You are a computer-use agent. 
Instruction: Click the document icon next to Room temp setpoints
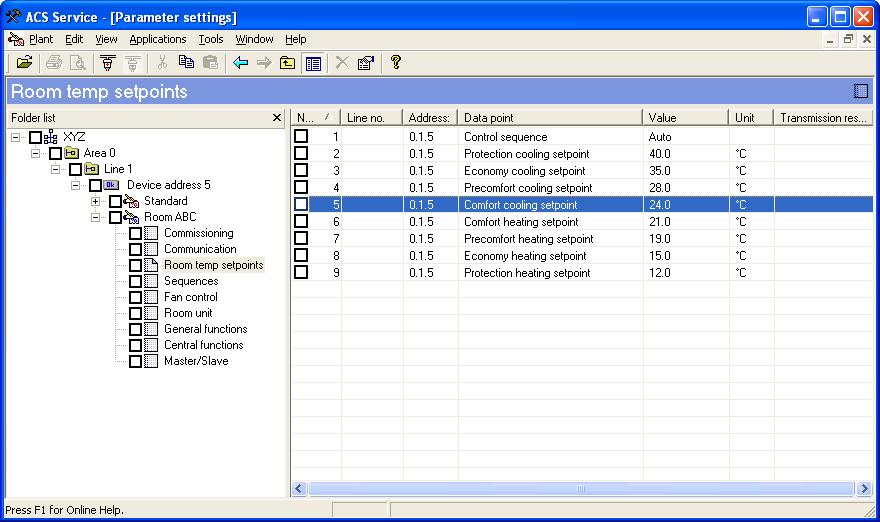pyautogui.click(x=151, y=265)
